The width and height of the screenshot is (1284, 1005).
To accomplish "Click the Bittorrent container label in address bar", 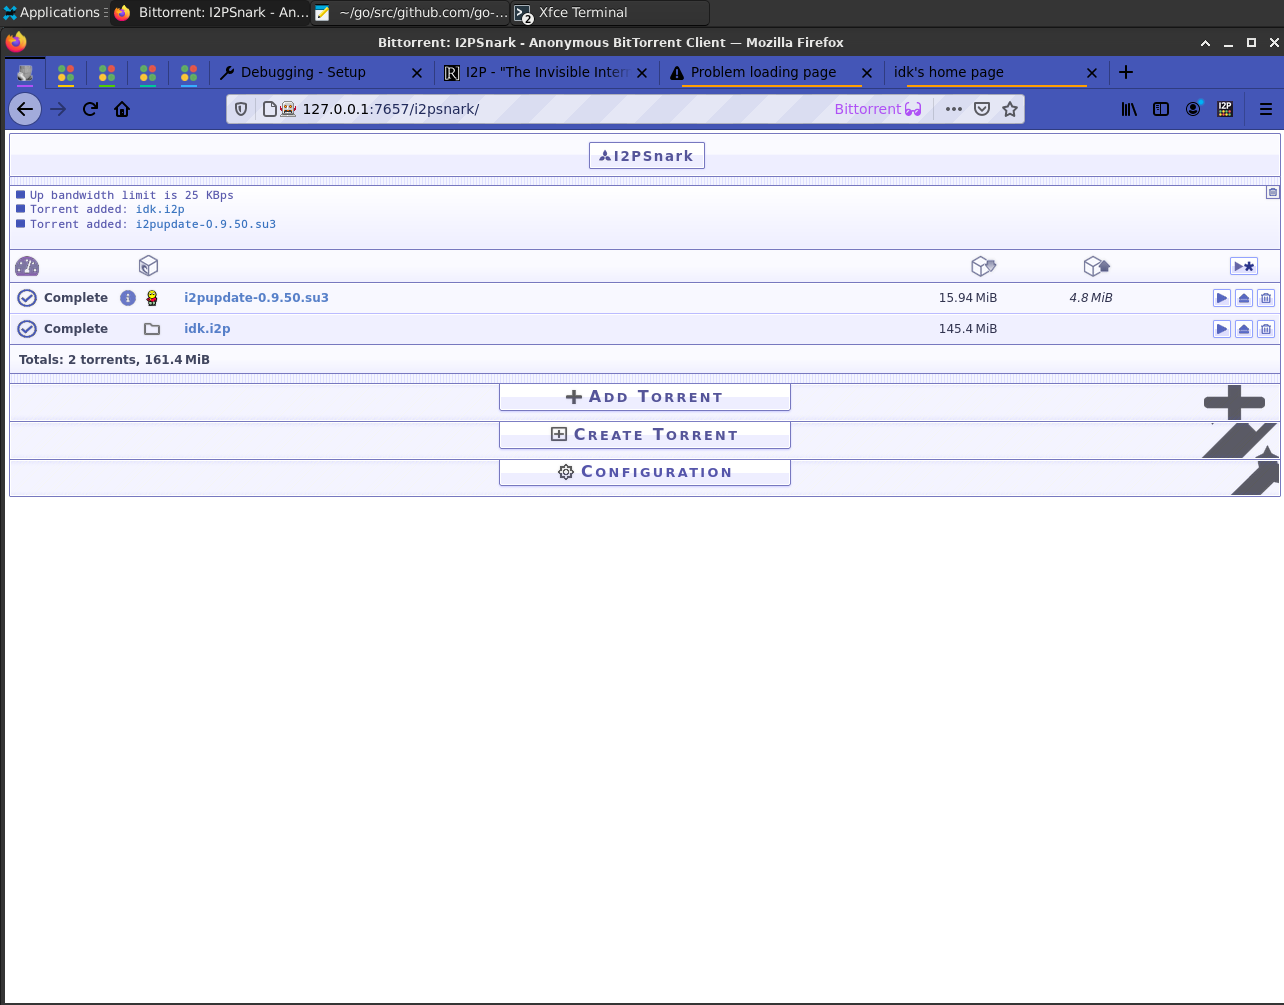I will click(878, 109).
